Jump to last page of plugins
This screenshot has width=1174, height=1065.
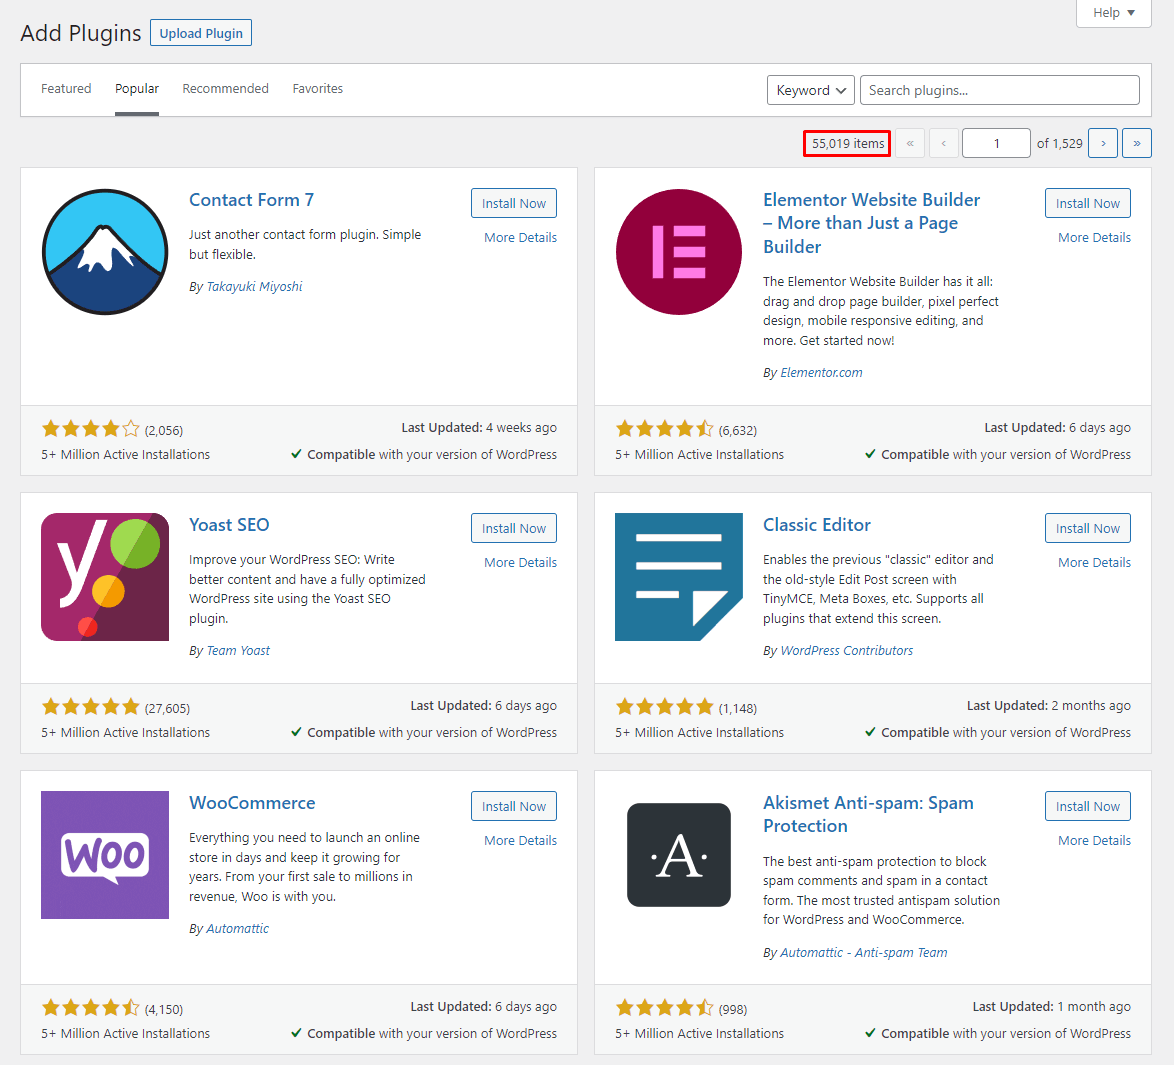click(1137, 143)
